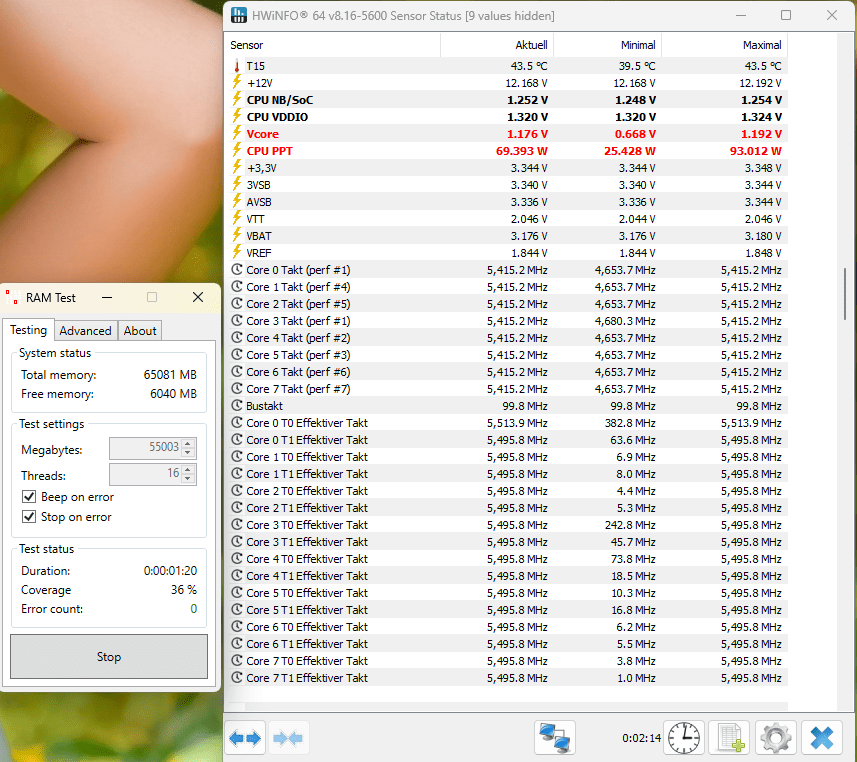The width and height of the screenshot is (857, 762).
Task: Click the Coverage 36 % value
Action: (184, 589)
